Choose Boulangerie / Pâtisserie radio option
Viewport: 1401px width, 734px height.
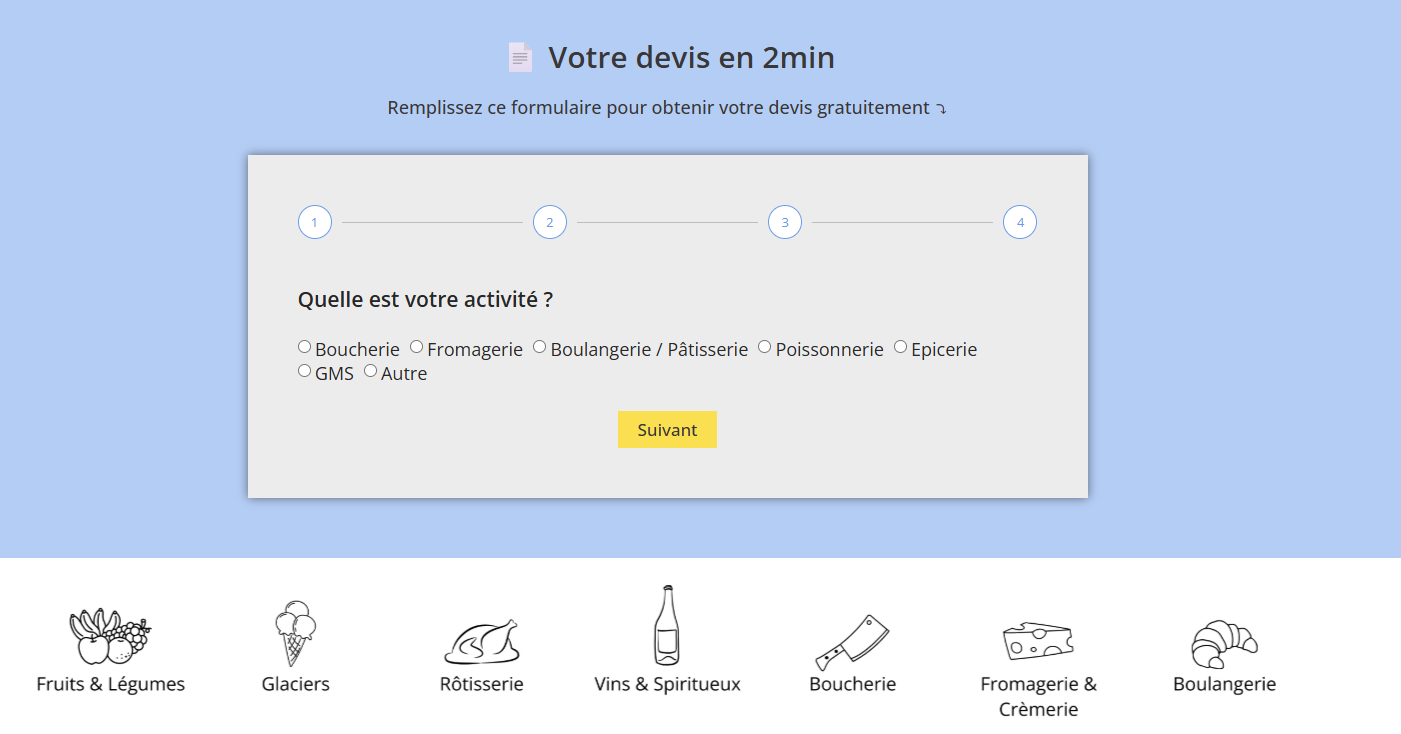[540, 347]
